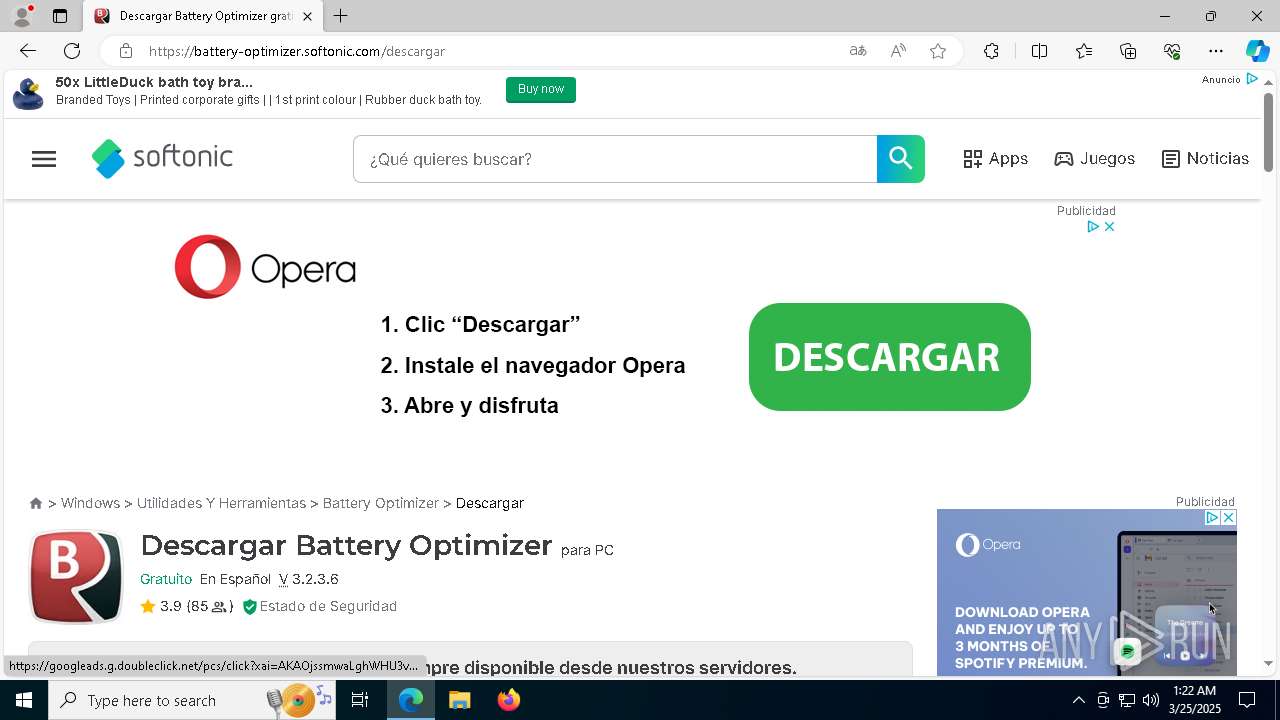Go back to previous page
This screenshot has width=1280, height=720.
click(x=28, y=51)
